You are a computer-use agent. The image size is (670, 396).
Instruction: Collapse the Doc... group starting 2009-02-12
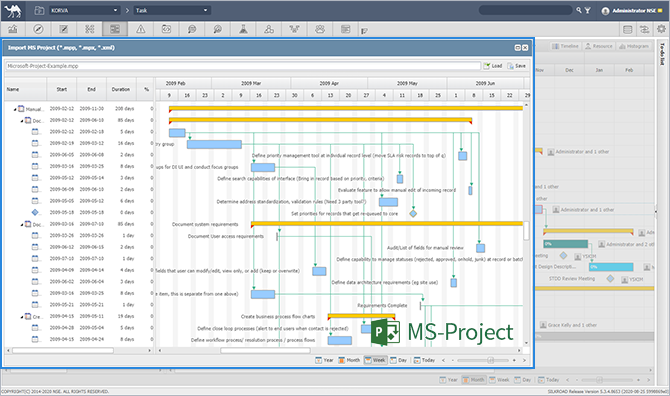click(x=22, y=121)
